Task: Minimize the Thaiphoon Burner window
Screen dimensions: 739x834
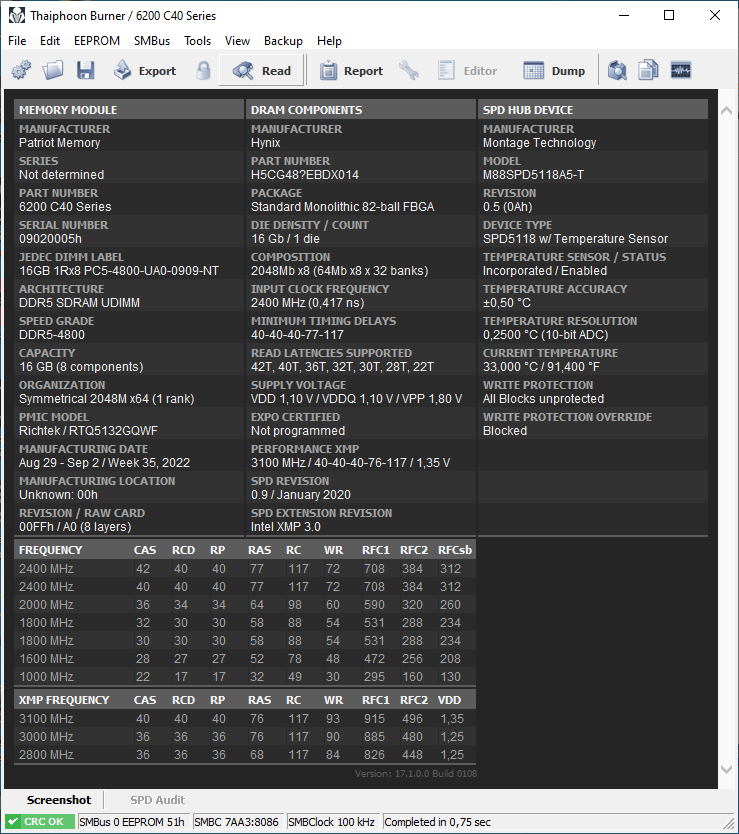Action: [624, 15]
